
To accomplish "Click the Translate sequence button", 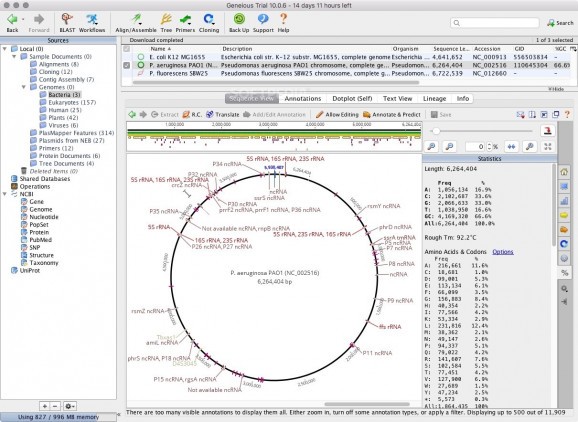I will [223, 115].
